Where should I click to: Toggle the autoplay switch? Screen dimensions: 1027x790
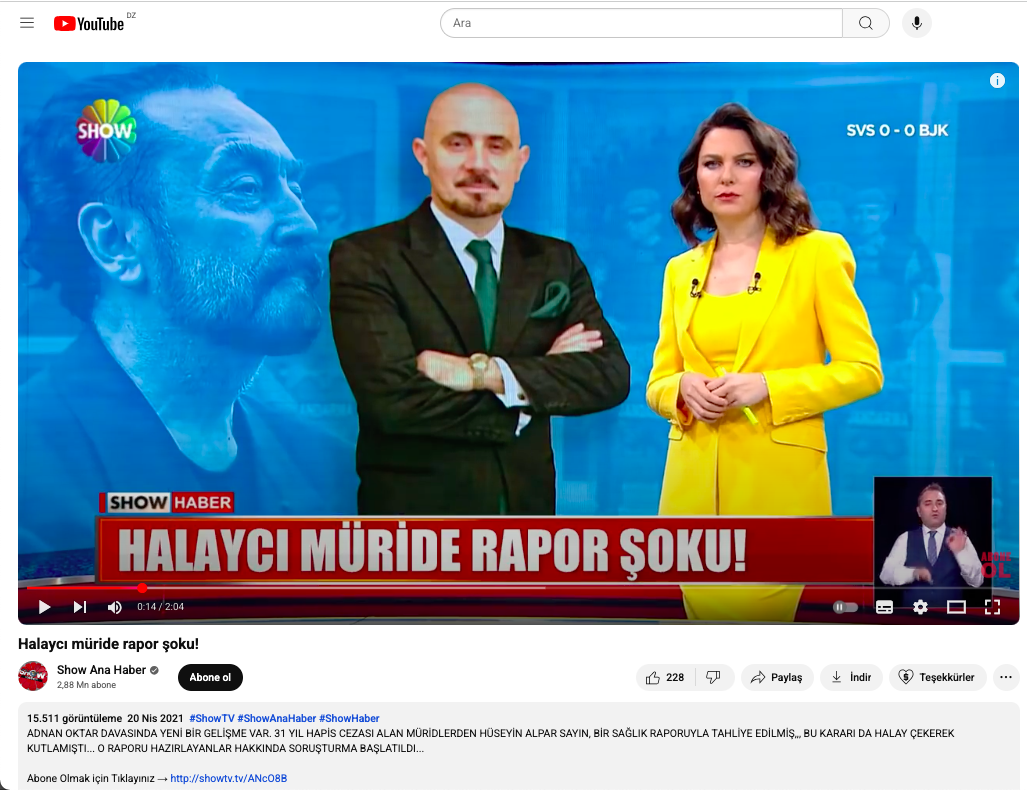845,607
